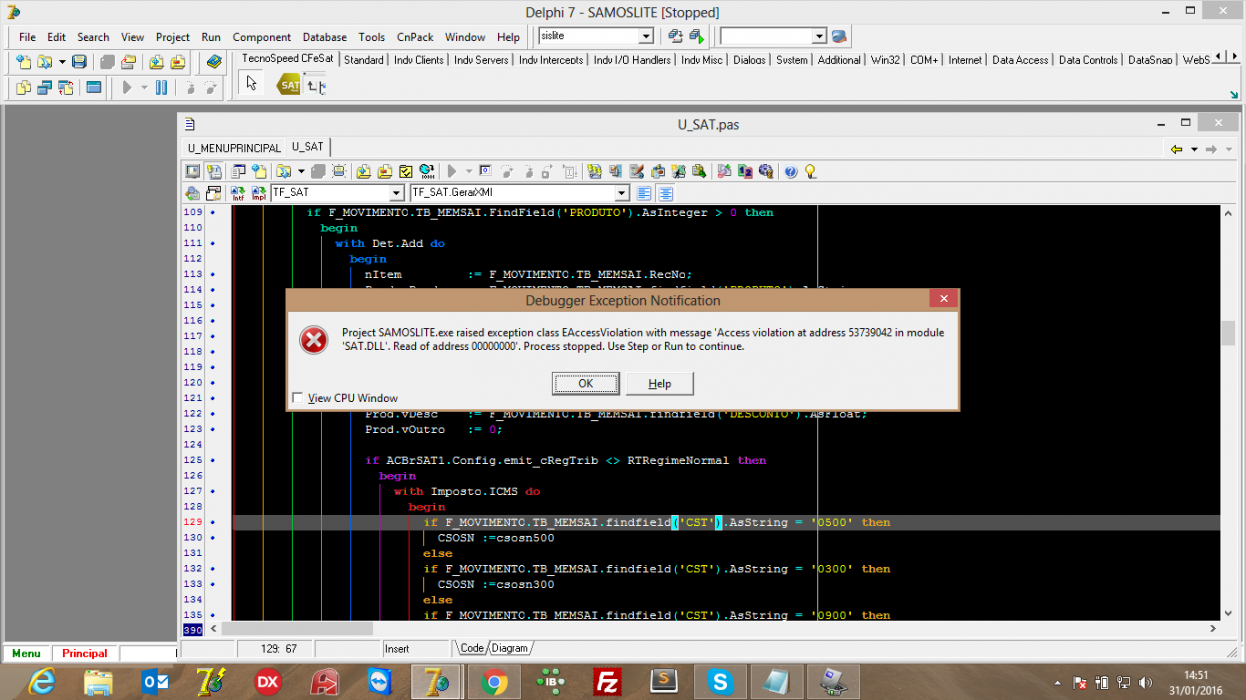
Task: Open the sislite desktop dropdown
Action: 646,36
